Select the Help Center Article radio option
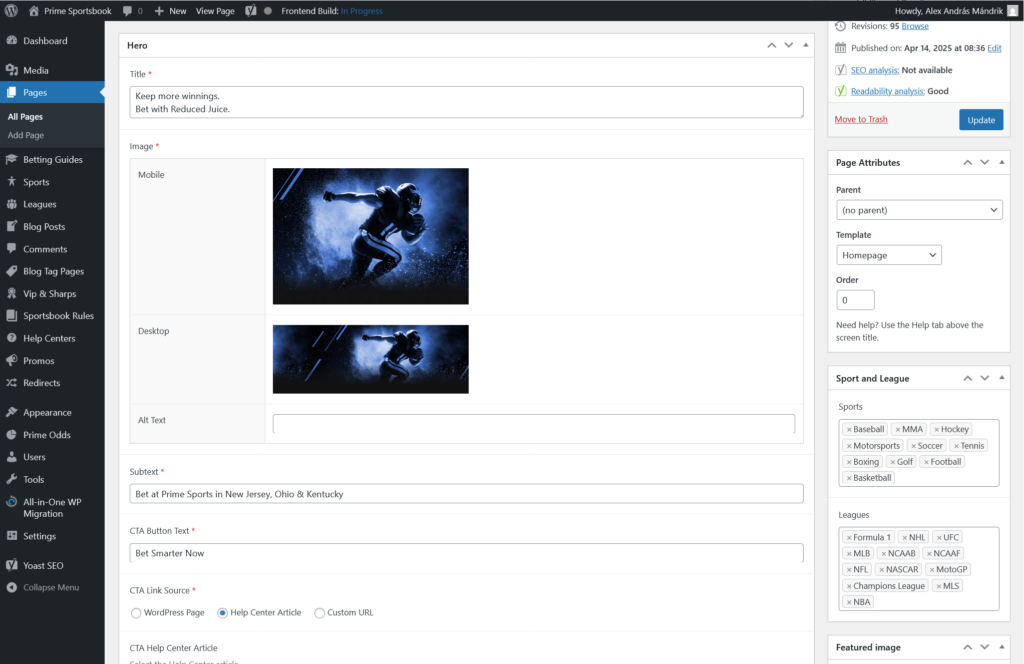The image size is (1024, 664). (223, 612)
